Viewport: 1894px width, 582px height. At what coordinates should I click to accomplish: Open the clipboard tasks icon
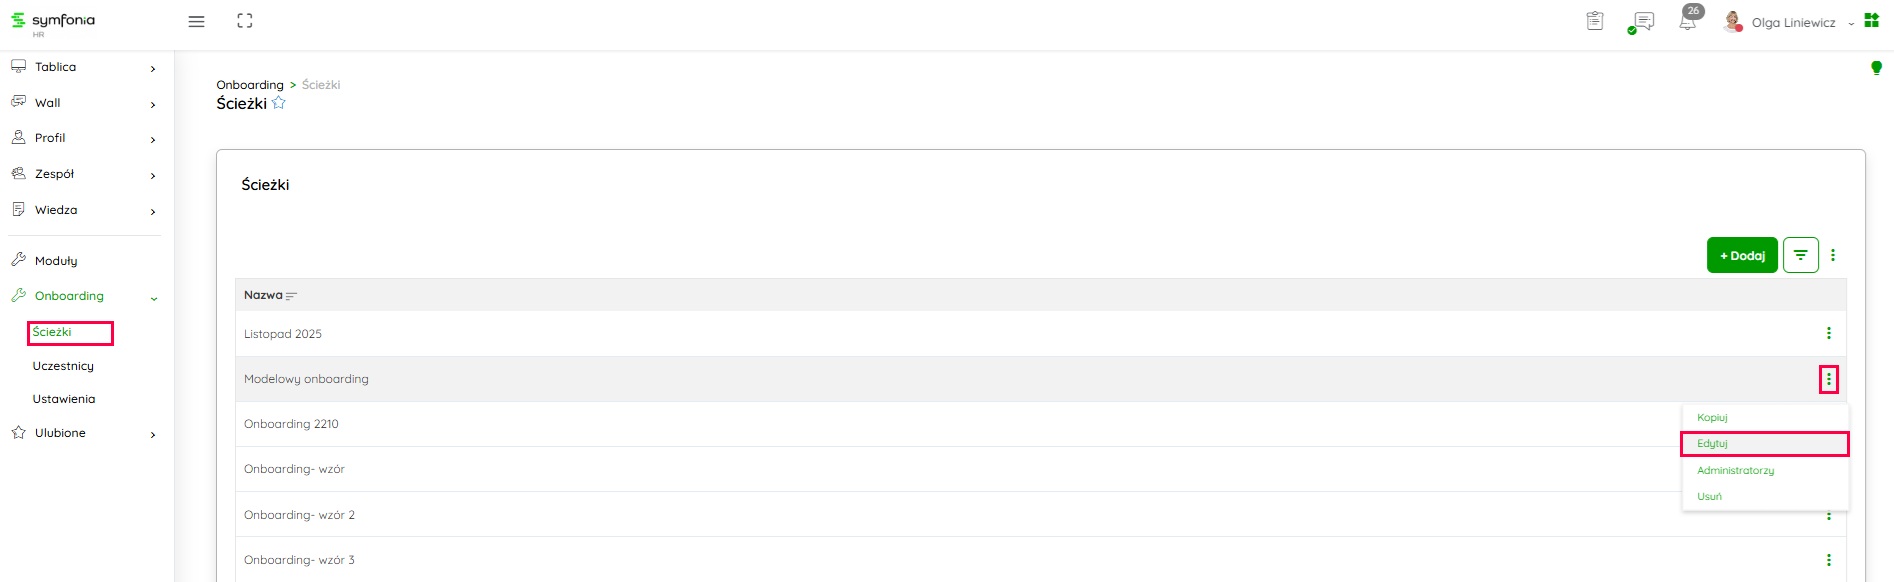[1595, 21]
